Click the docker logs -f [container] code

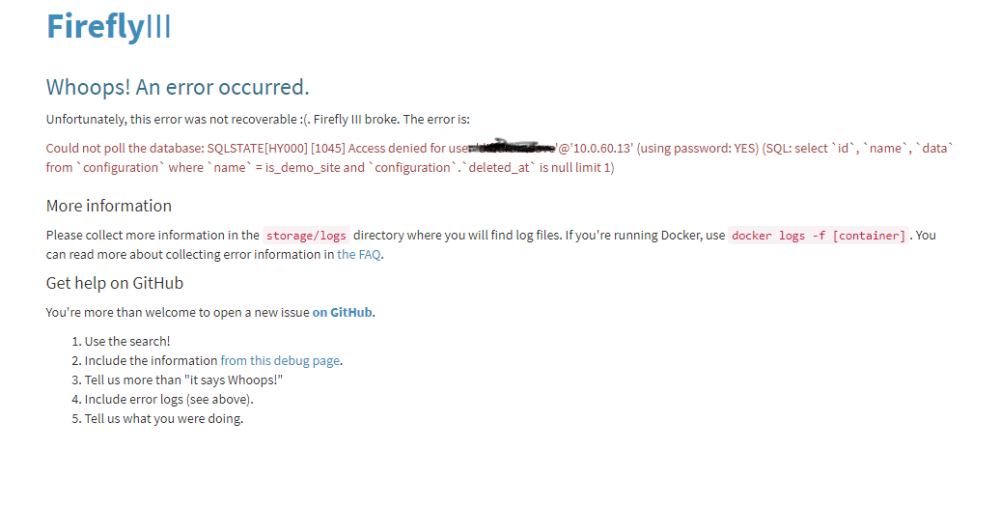pos(818,235)
